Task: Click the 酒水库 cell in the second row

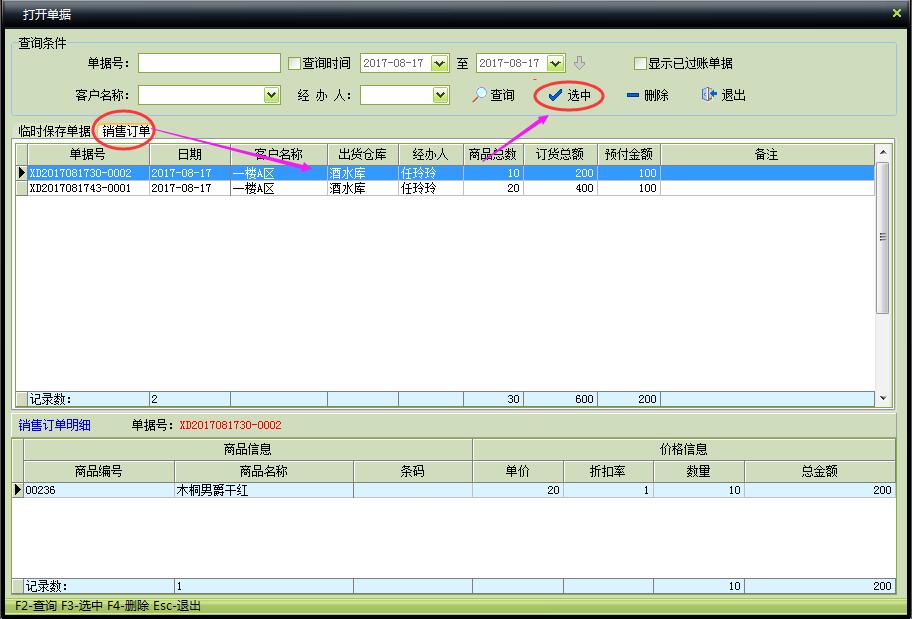Action: (362, 188)
